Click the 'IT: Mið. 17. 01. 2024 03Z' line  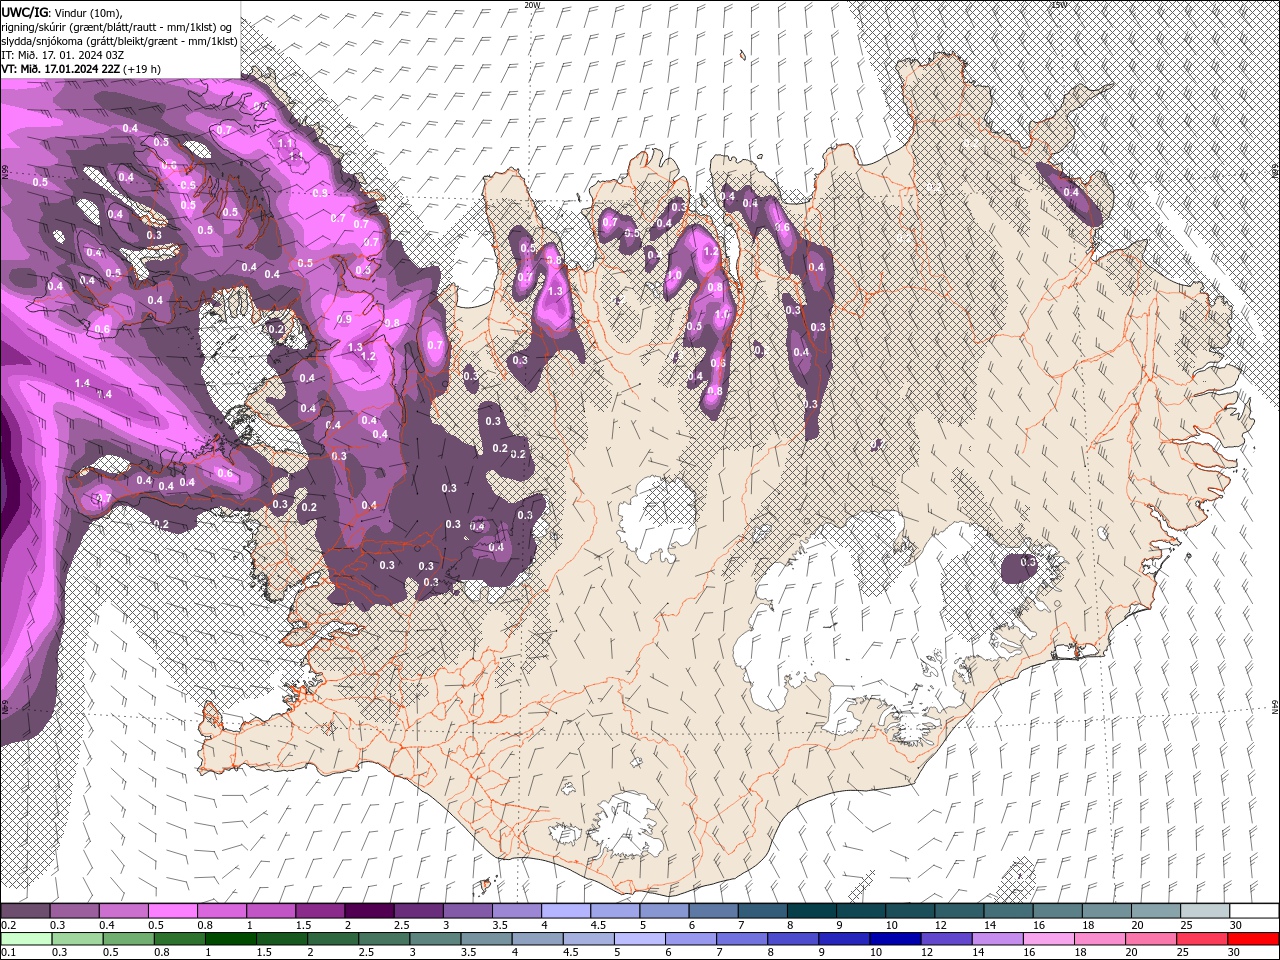point(62,54)
